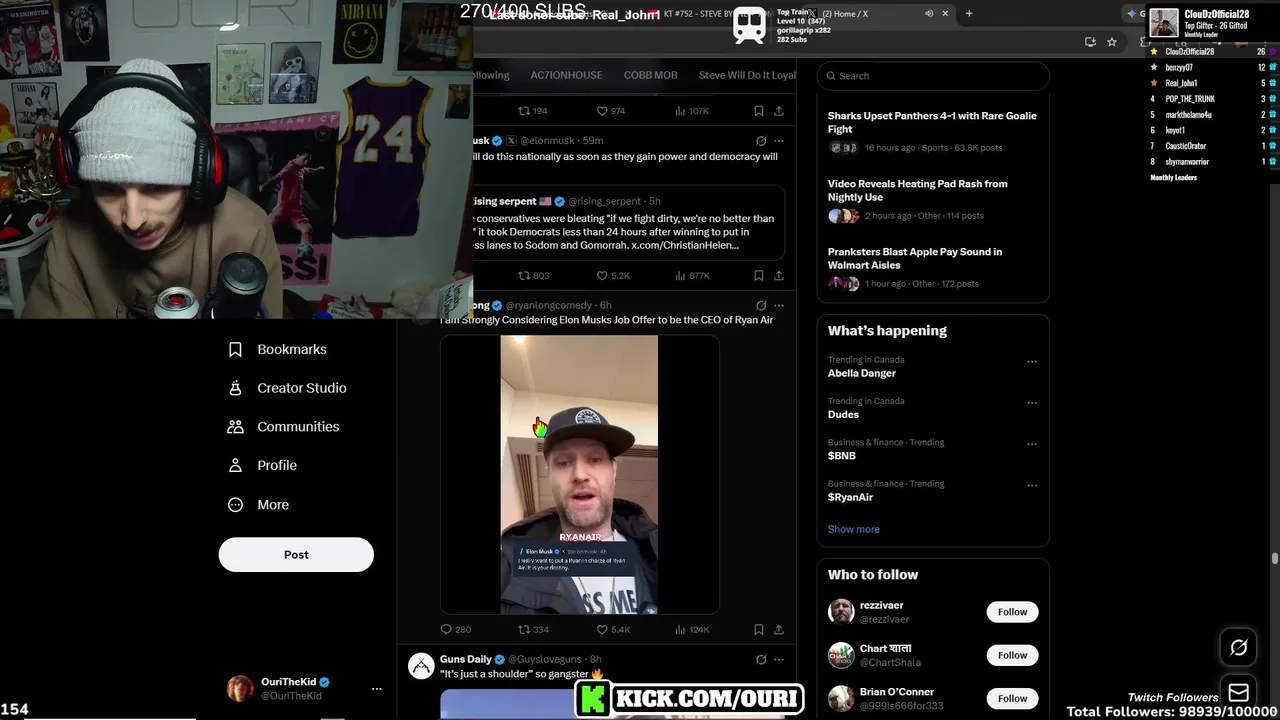
Task: Like Elon Musk's tweet with 5.2K likes
Action: [613, 275]
